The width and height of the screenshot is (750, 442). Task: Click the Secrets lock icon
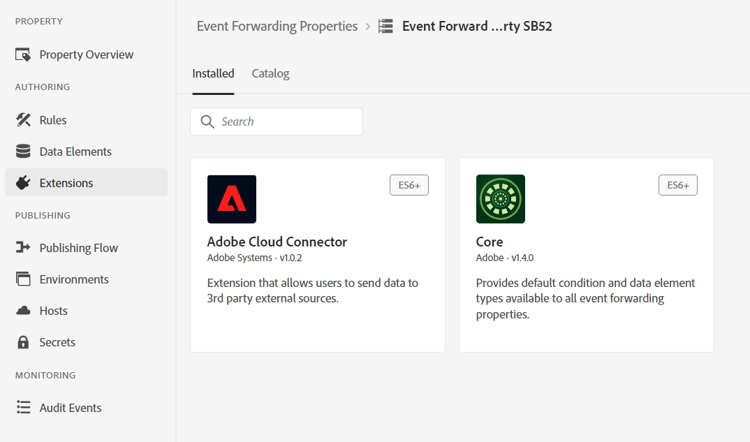23,342
